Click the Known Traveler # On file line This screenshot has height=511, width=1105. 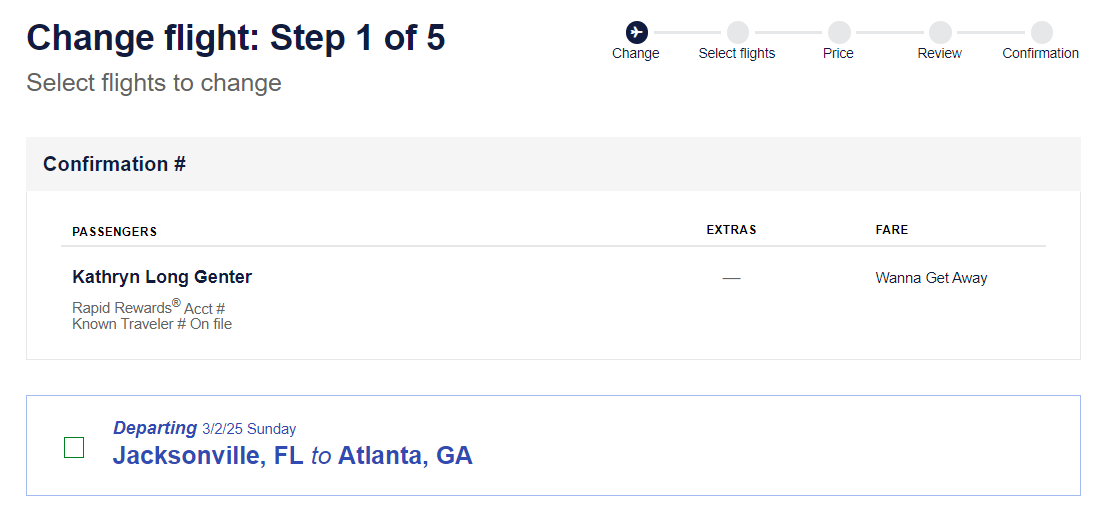(x=152, y=324)
